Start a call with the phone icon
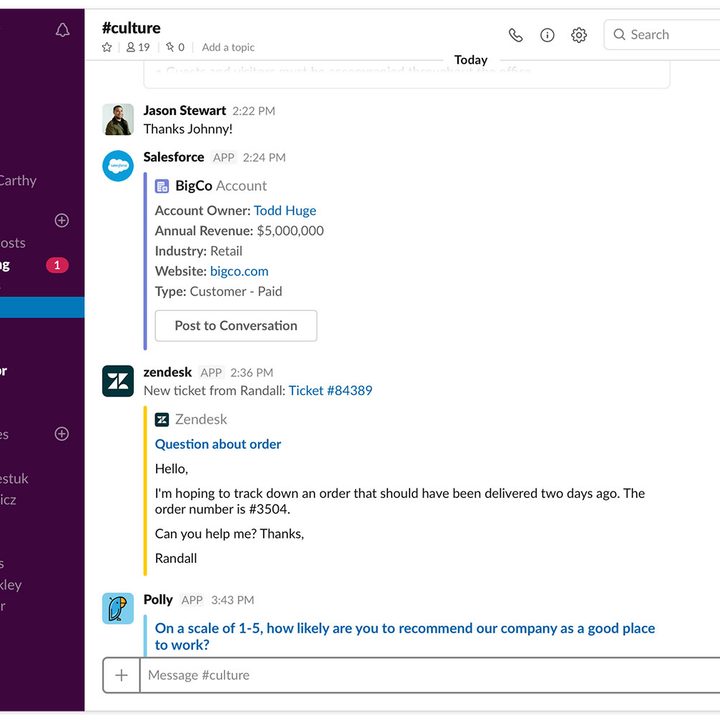This screenshot has height=720, width=720. click(516, 35)
